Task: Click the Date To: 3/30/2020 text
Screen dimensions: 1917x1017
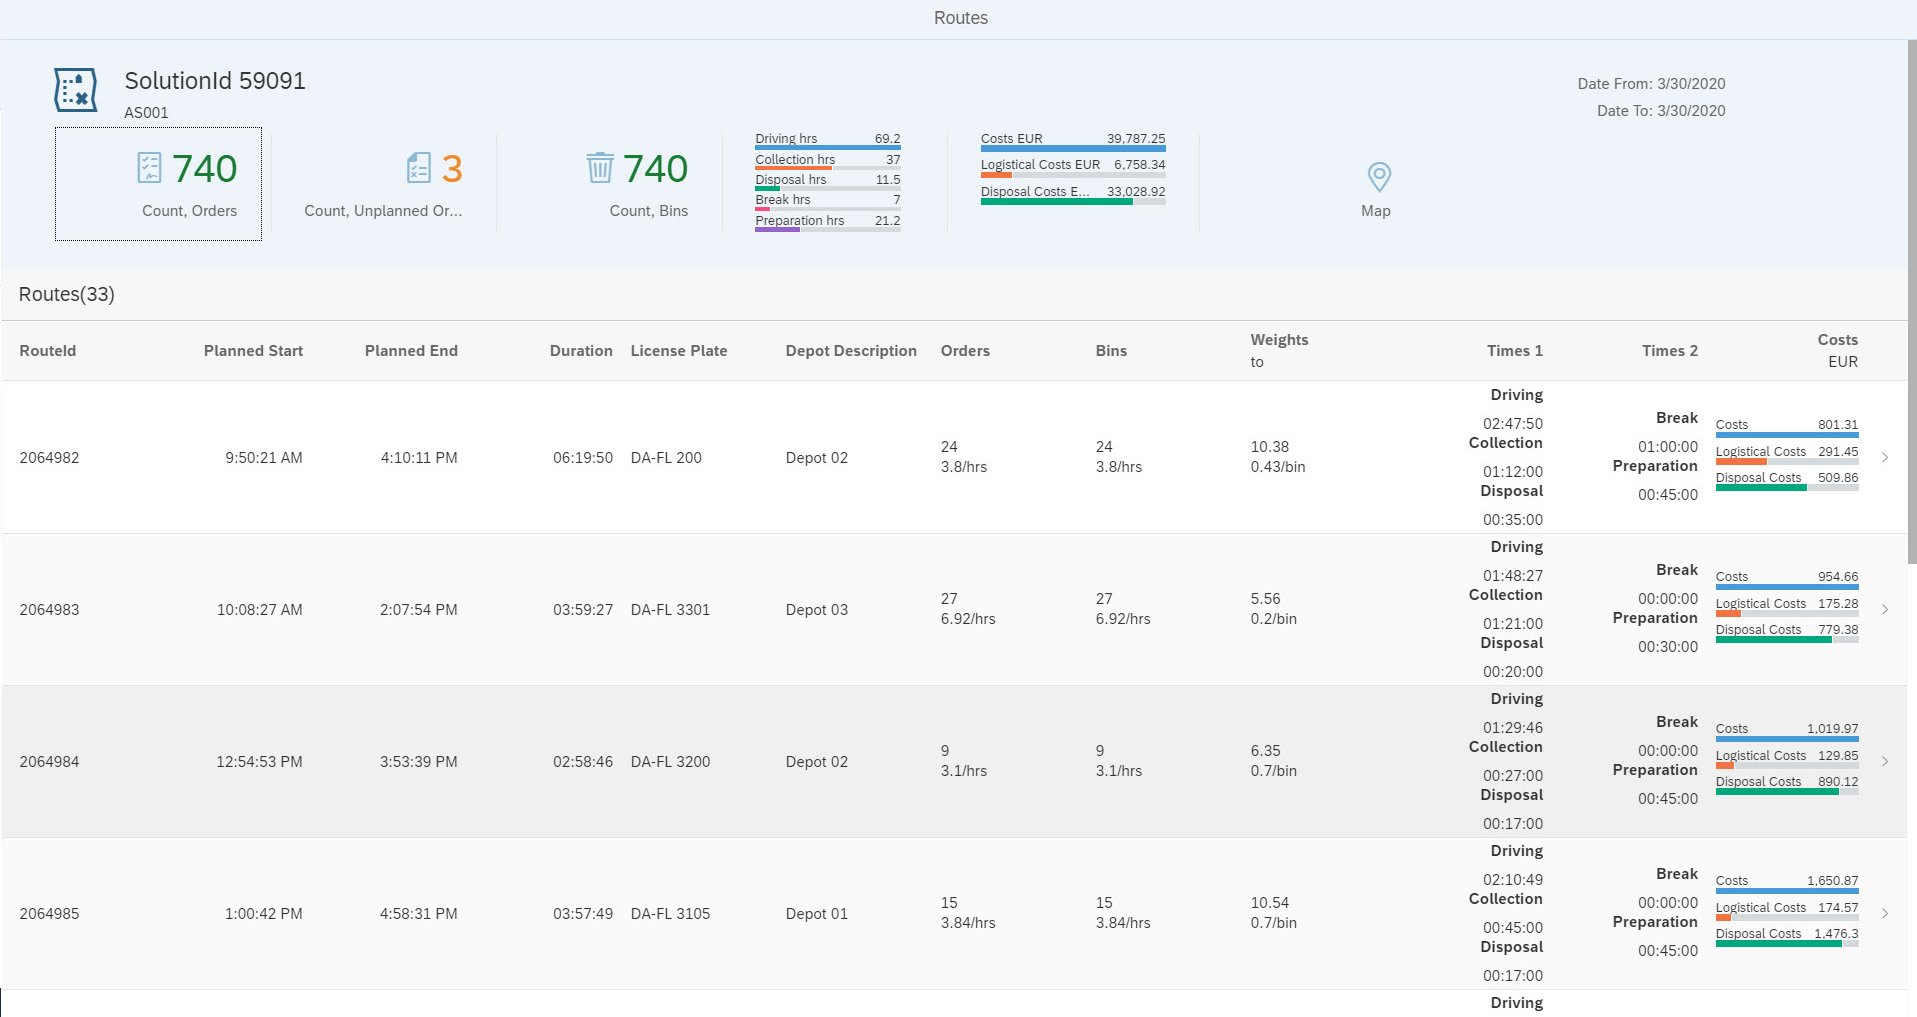Action: tap(1661, 111)
